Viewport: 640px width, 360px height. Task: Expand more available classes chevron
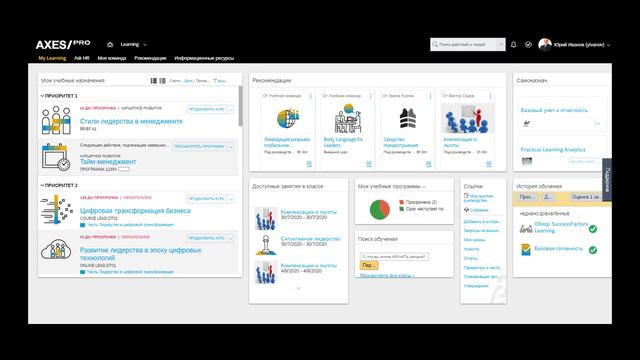click(298, 288)
